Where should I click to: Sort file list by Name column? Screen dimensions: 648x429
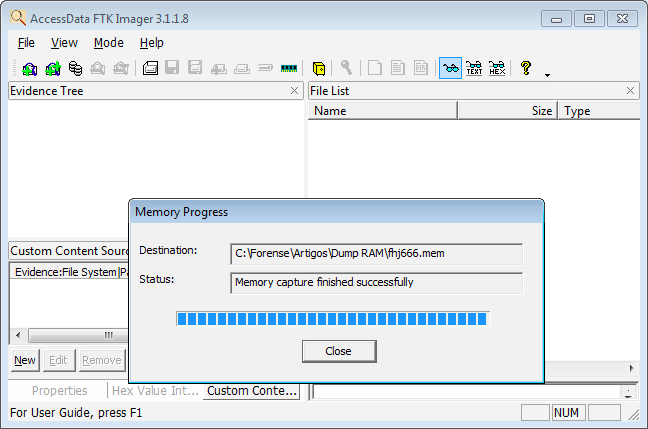383,111
